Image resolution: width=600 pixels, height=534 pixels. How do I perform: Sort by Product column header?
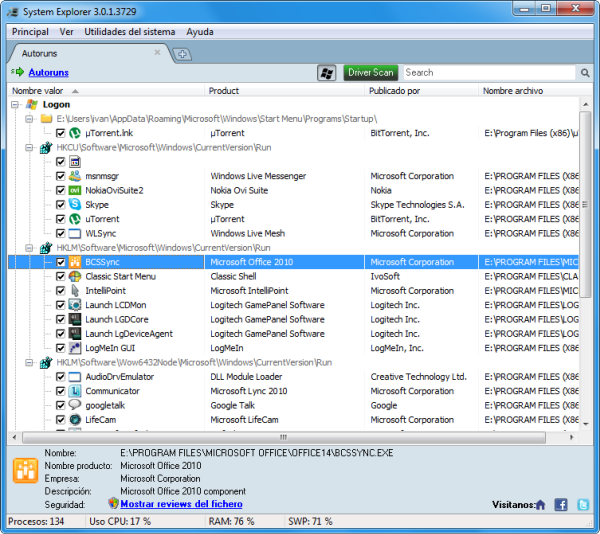pos(284,91)
